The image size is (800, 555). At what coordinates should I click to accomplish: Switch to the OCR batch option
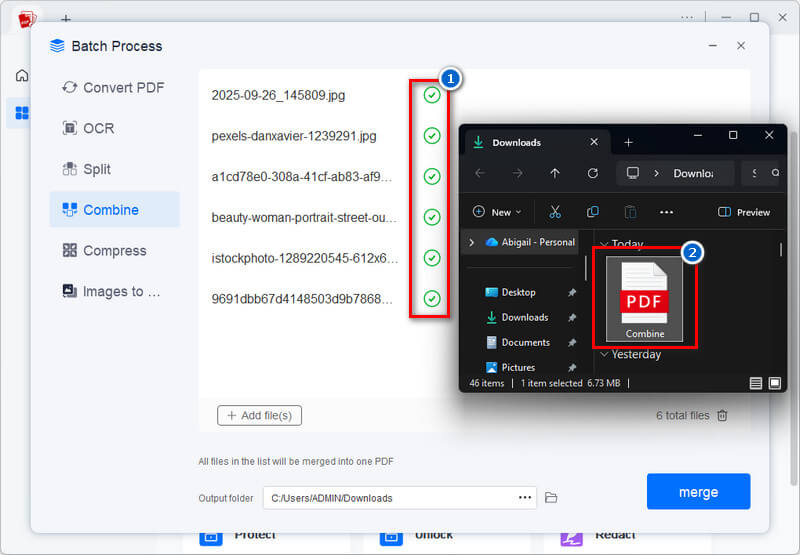[98, 128]
